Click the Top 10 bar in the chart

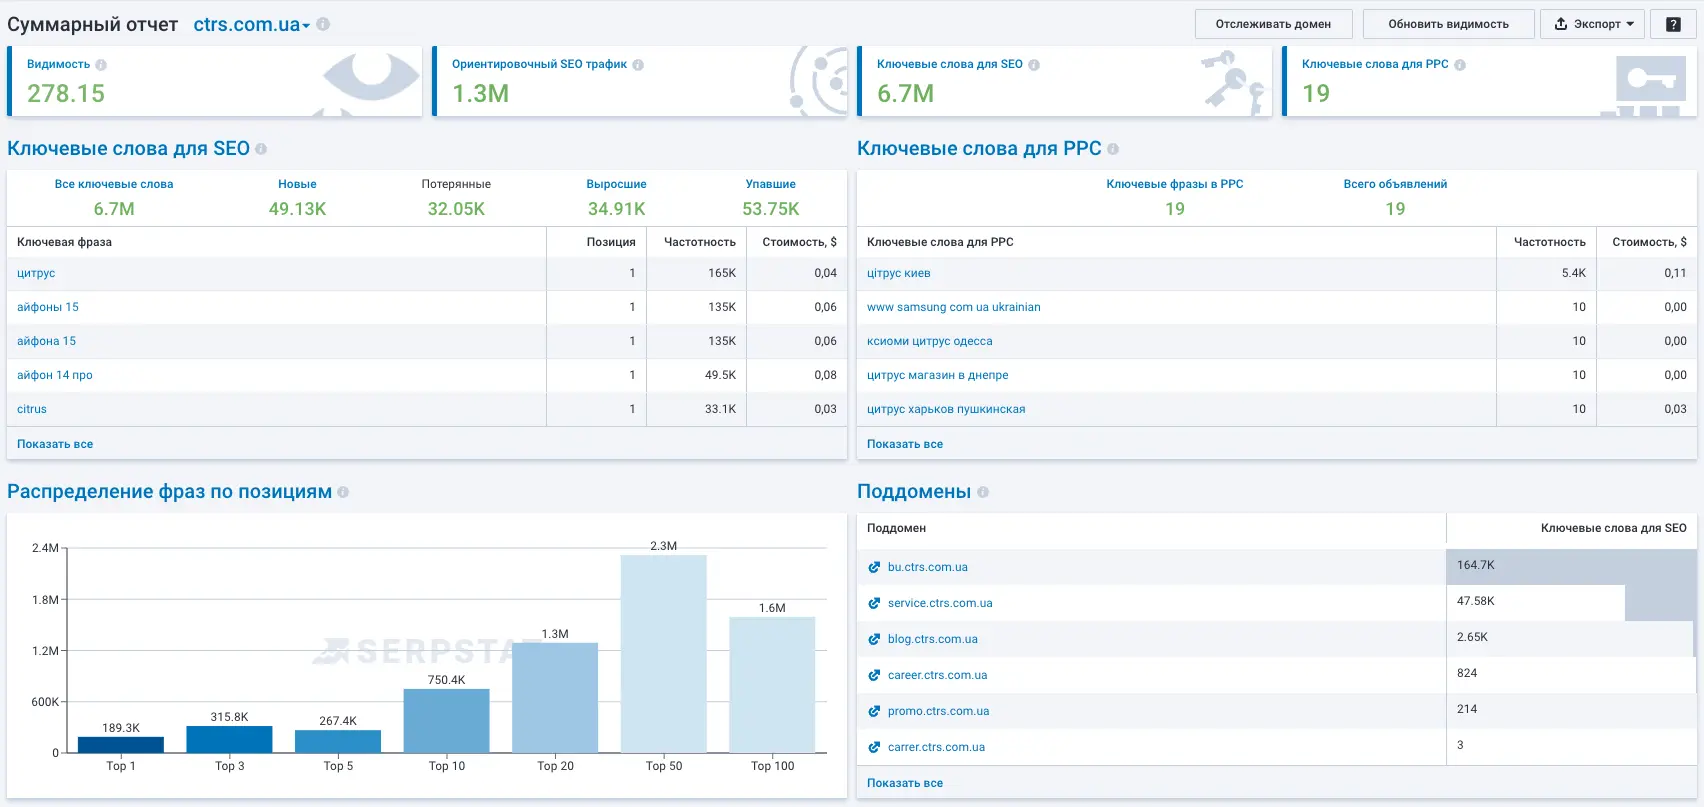447,721
